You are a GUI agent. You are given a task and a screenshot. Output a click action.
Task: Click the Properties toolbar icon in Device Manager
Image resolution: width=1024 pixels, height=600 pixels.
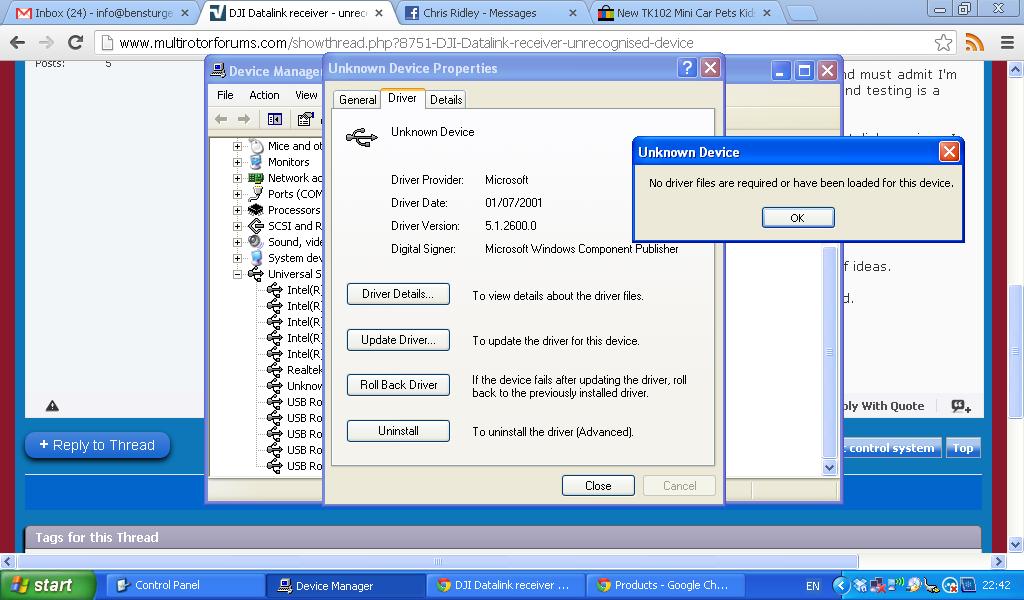click(x=305, y=119)
